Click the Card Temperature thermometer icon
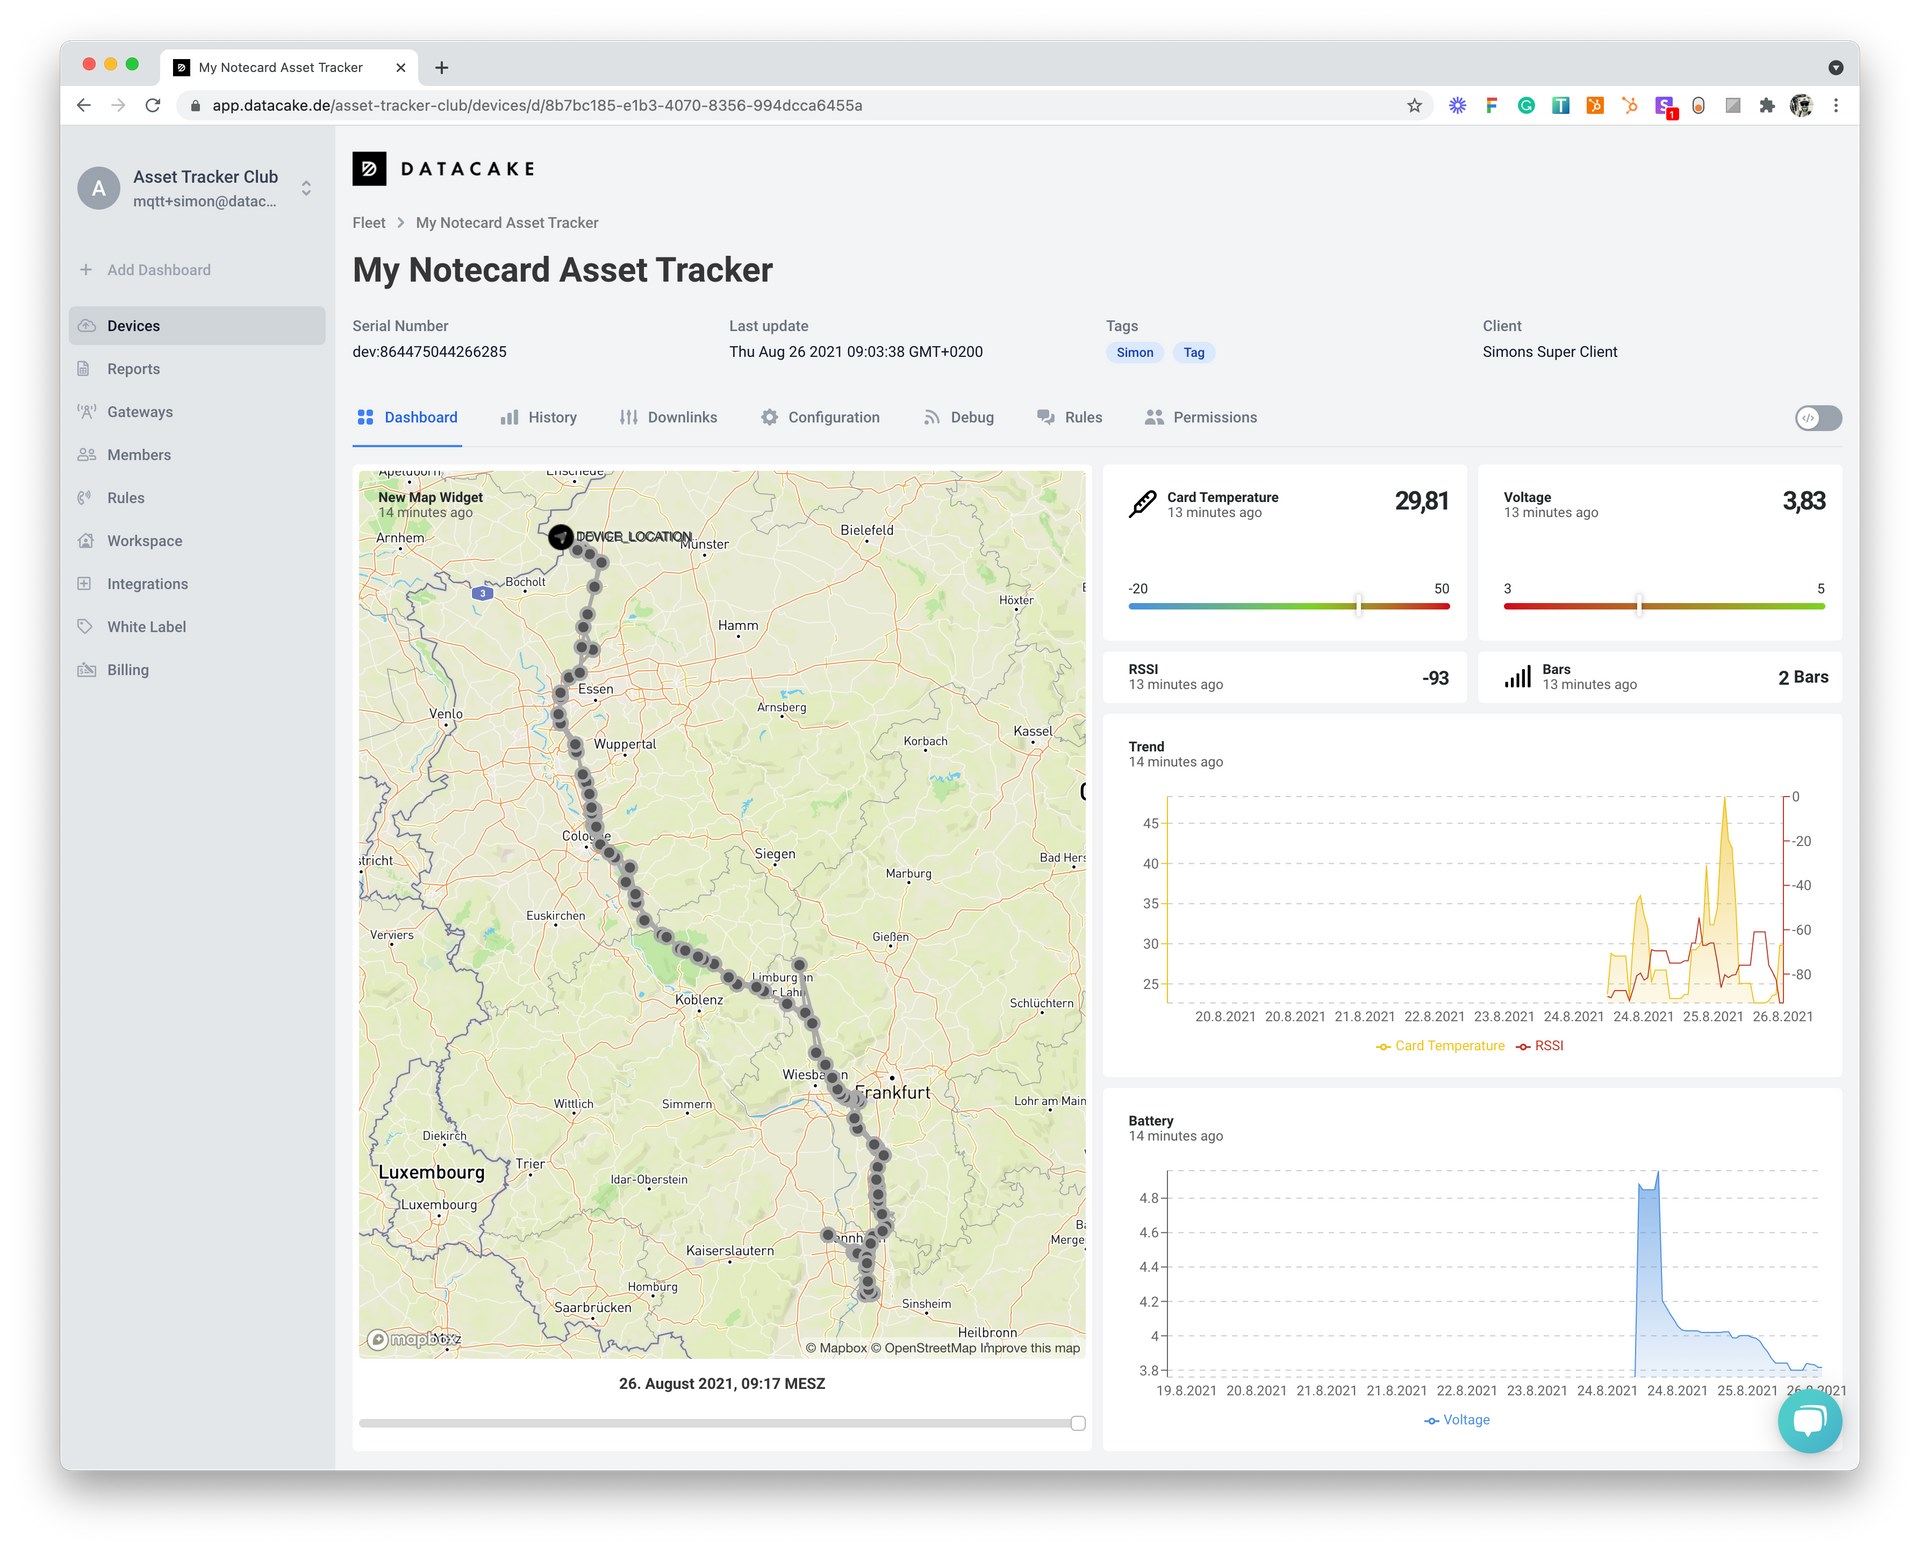Screen dimensions: 1920x1550 tap(1142, 505)
